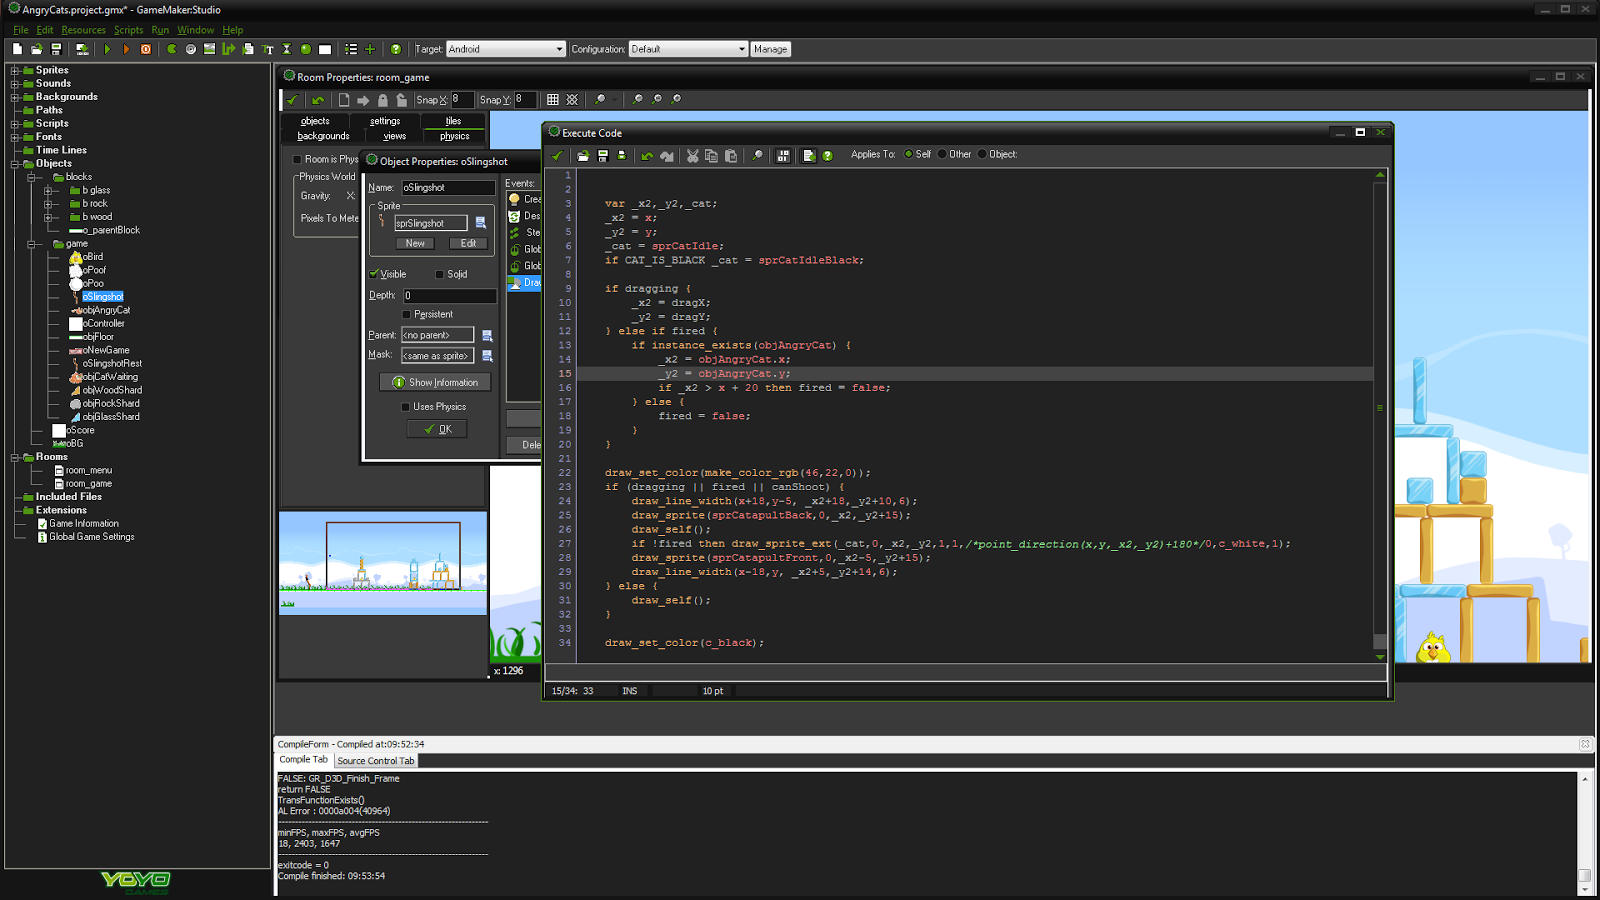Toggle the grid icon in Room Properties toolbar
The image size is (1600, 900).
[553, 100]
